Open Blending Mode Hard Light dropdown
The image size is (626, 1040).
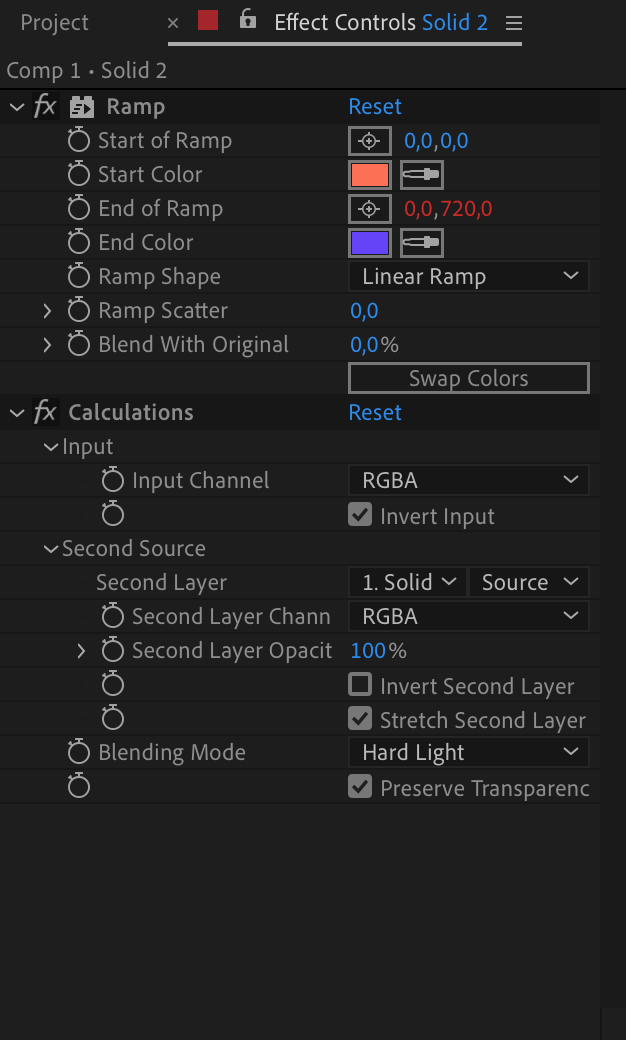(x=469, y=753)
